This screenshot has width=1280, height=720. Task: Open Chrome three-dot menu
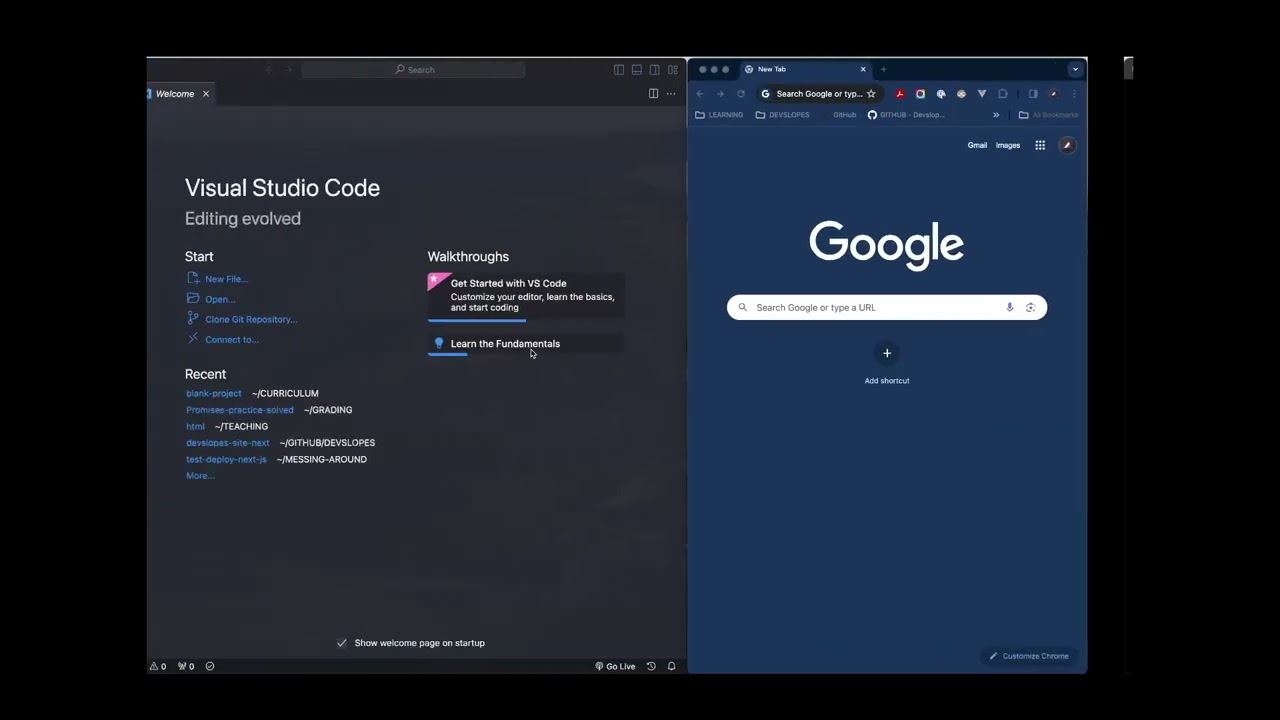pos(1074,94)
